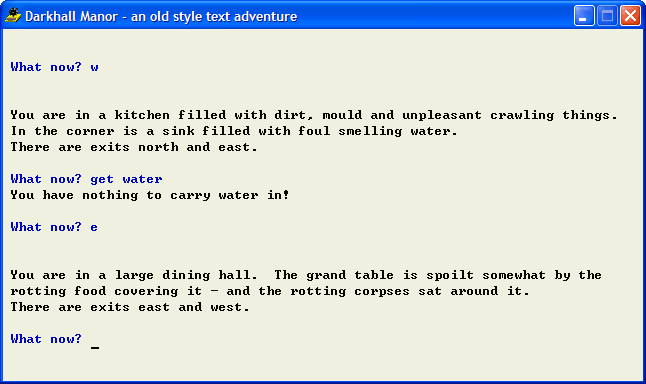This screenshot has width=646, height=384.
Task: Click the 'There are exits east and west.' line
Action: pyautogui.click(x=130, y=307)
